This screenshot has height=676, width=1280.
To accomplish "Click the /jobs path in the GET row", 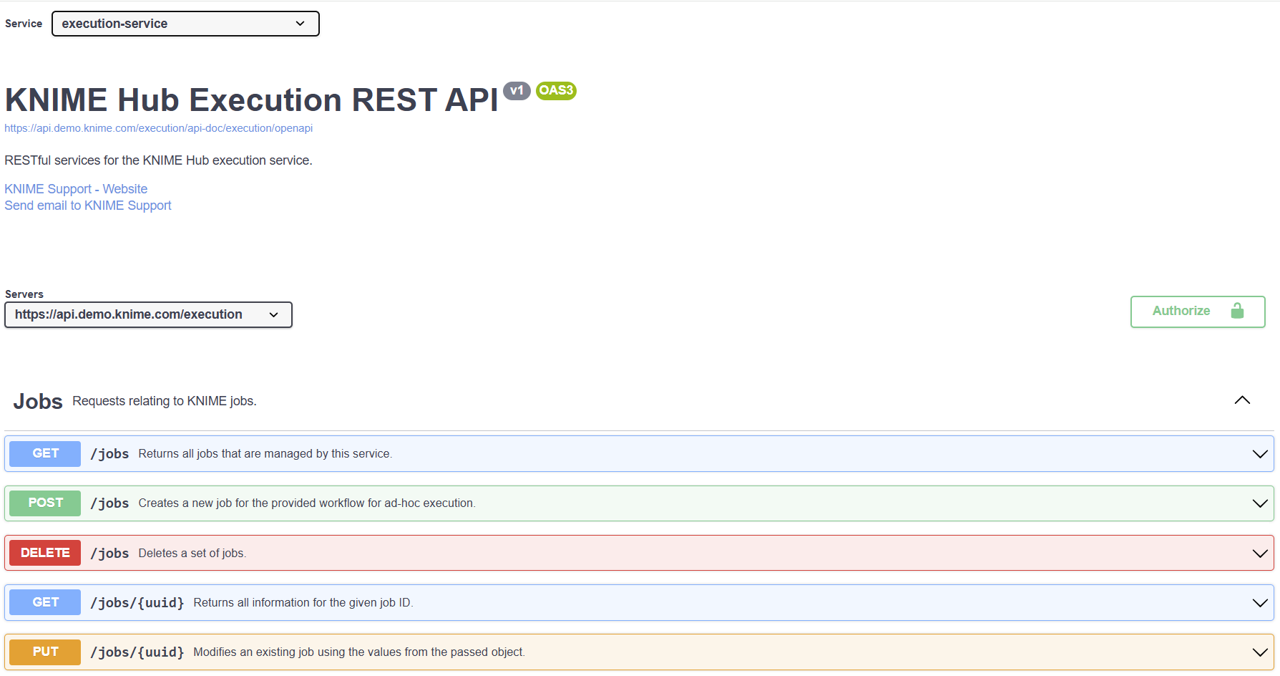I will coord(110,454).
